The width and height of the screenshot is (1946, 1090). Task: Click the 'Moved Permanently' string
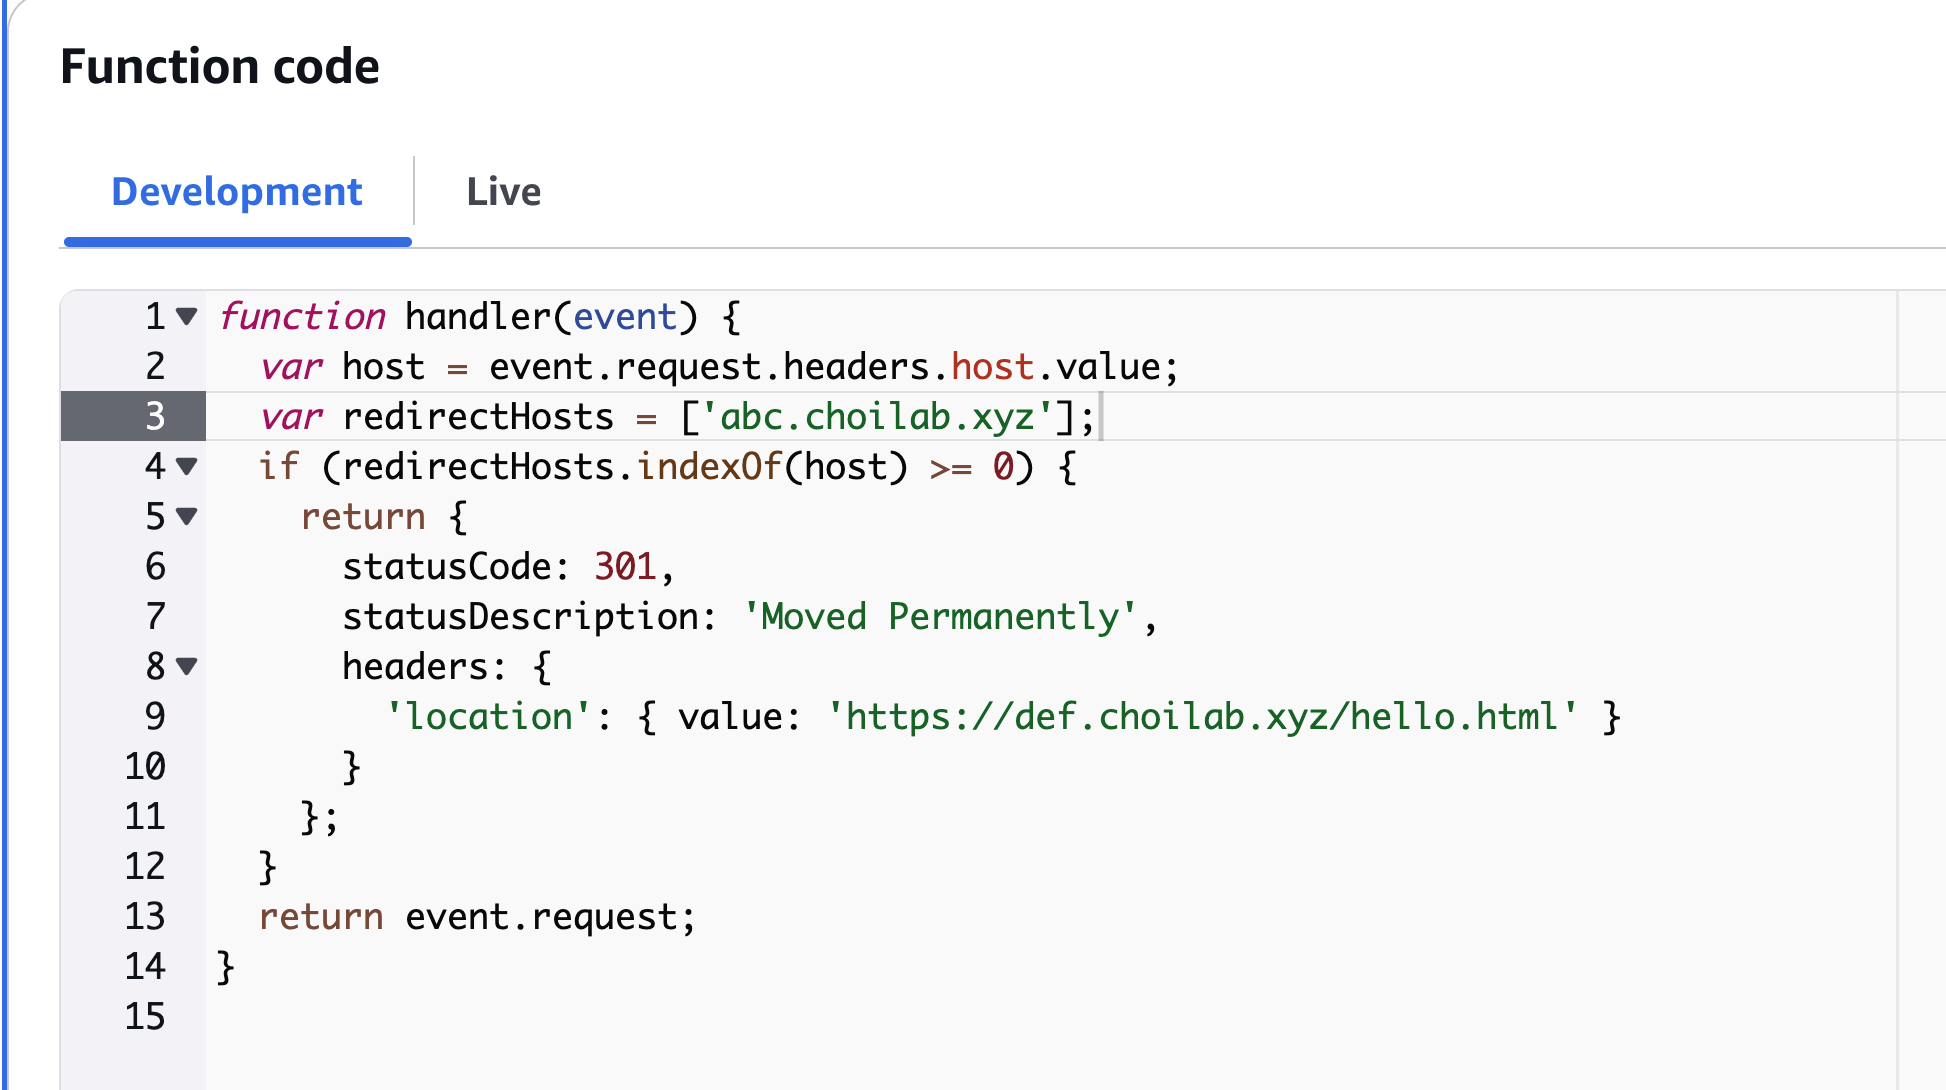tap(940, 617)
